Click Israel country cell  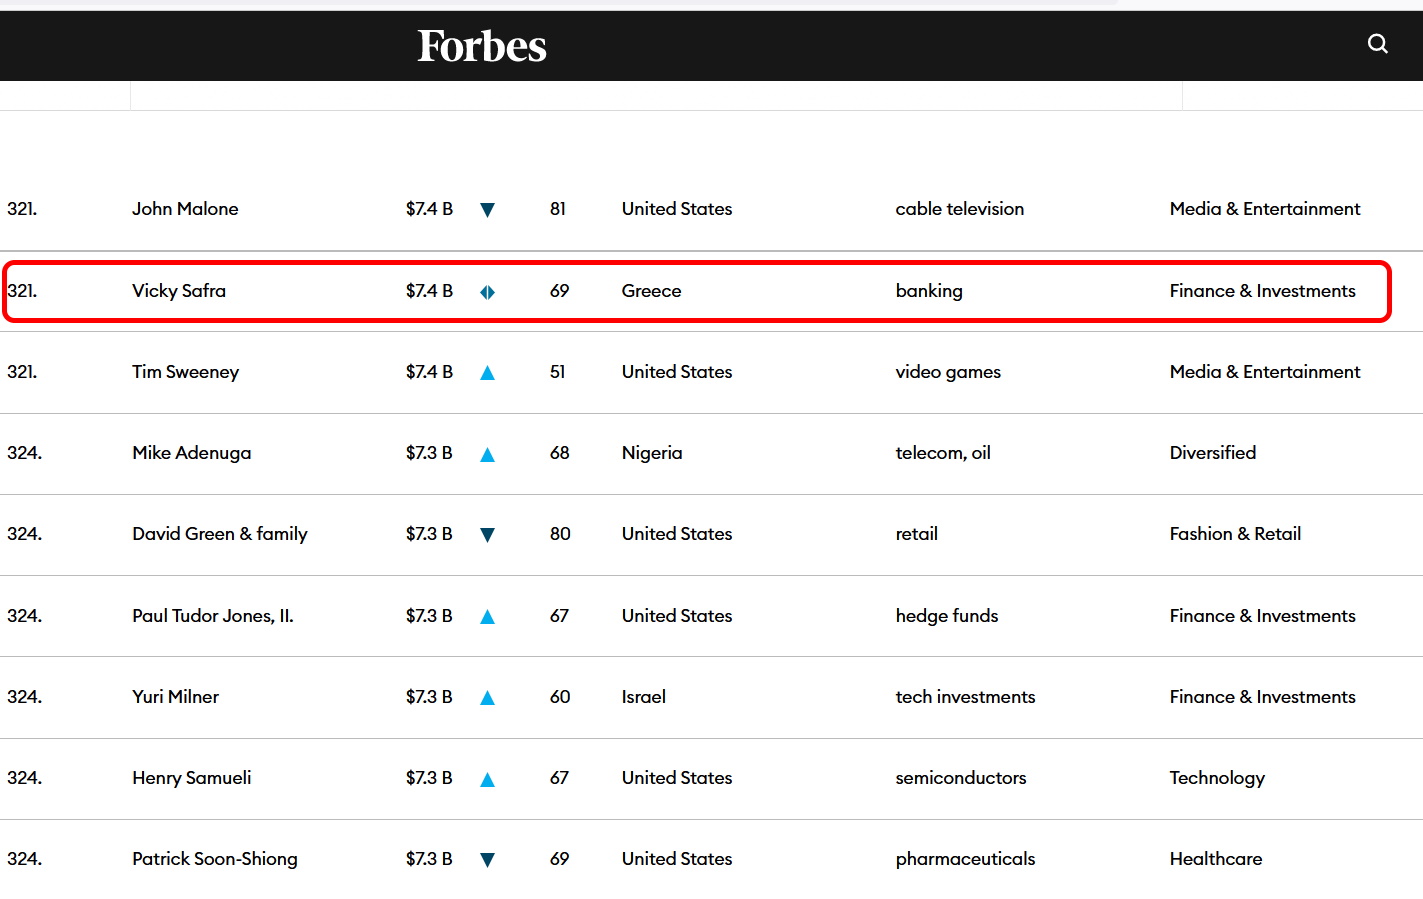[x=643, y=697]
